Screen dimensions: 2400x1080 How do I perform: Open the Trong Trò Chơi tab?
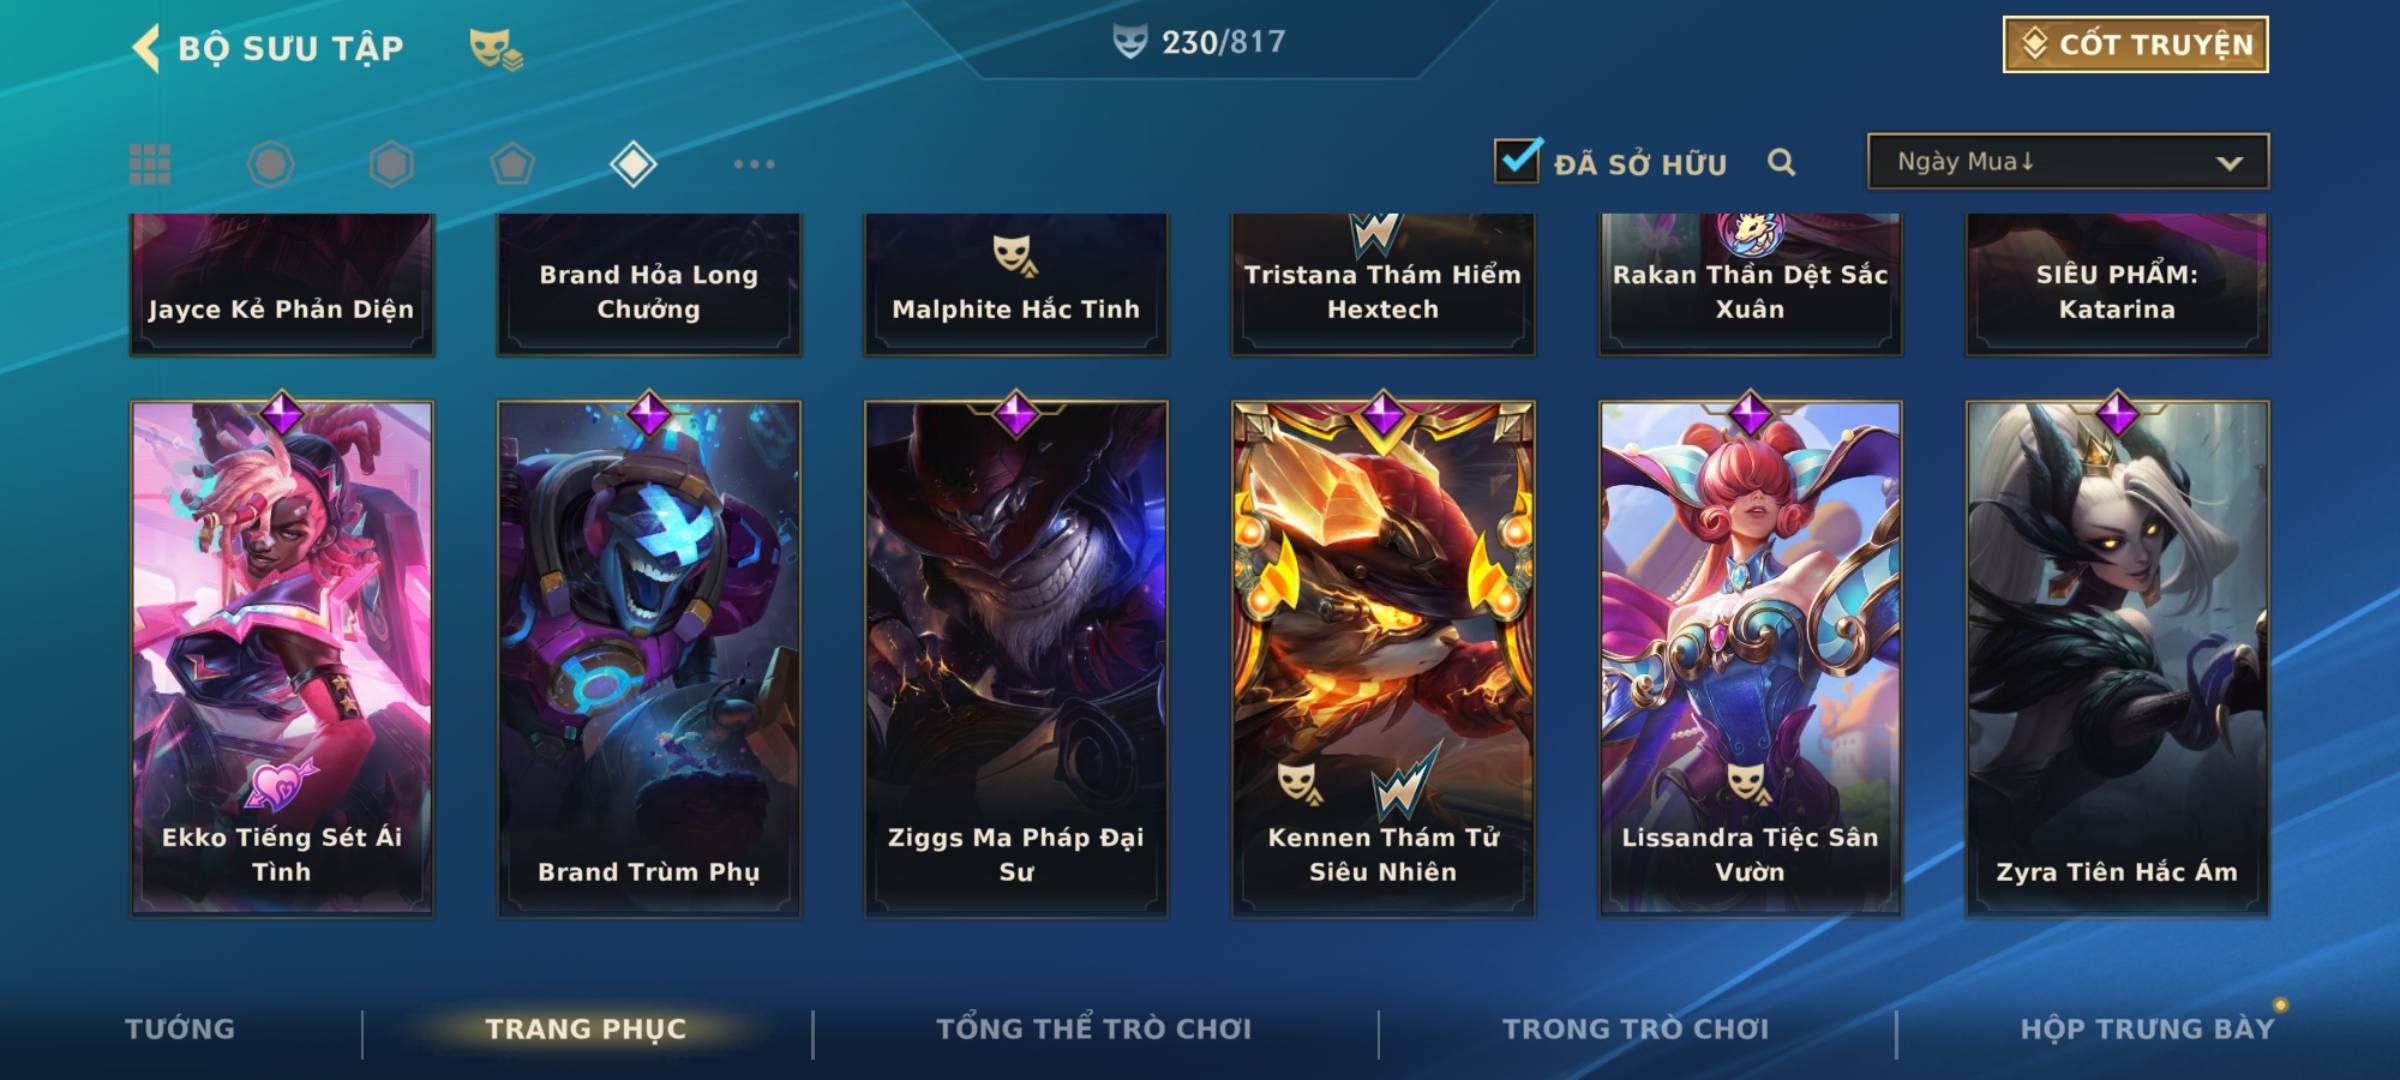pos(1636,1029)
